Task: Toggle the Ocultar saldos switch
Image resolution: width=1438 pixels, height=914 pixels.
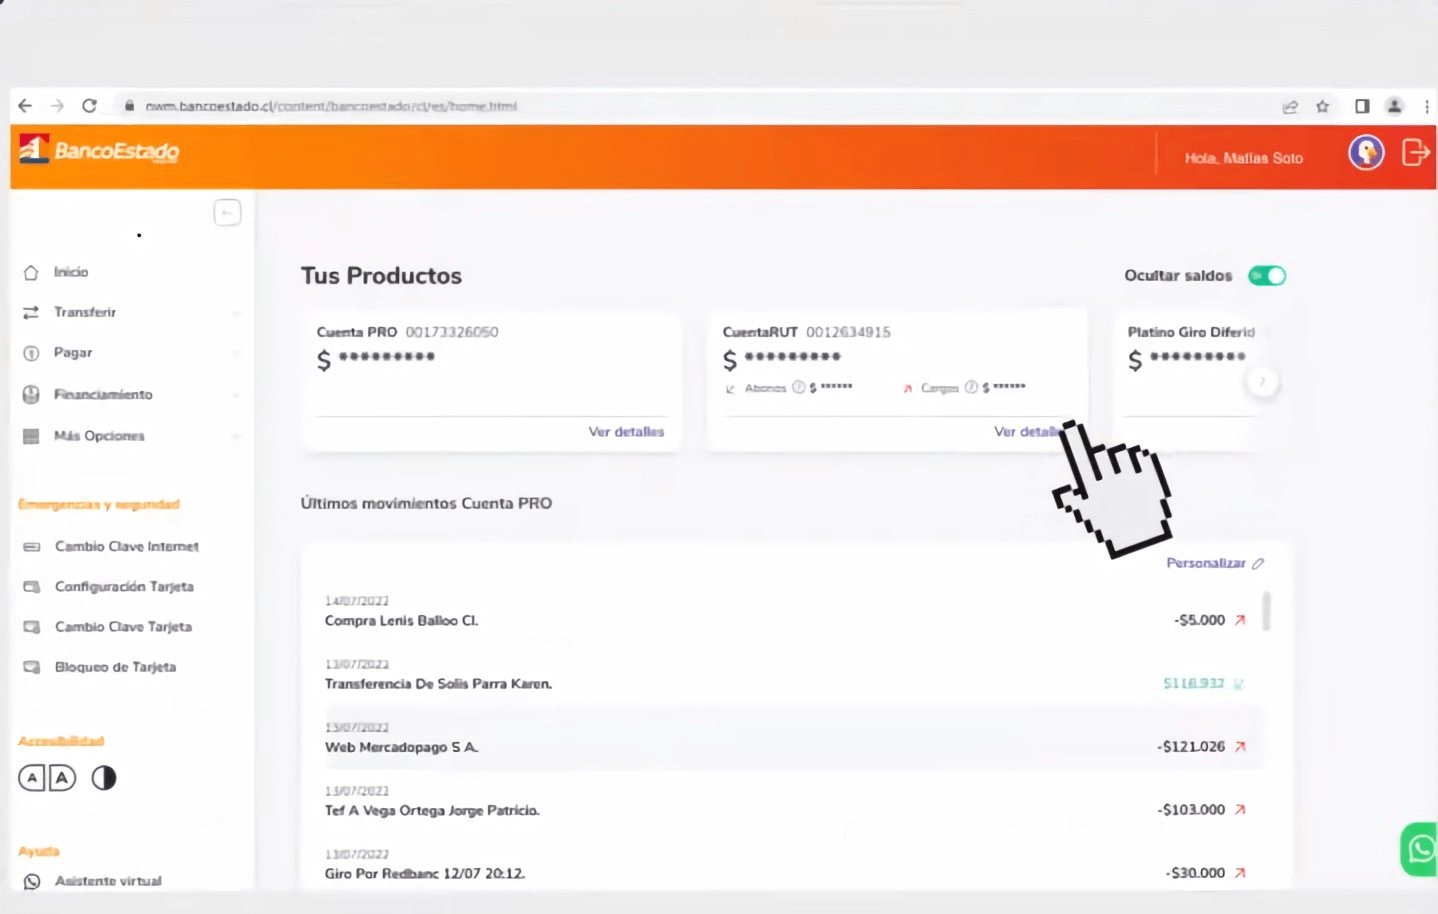Action: tap(1266, 276)
